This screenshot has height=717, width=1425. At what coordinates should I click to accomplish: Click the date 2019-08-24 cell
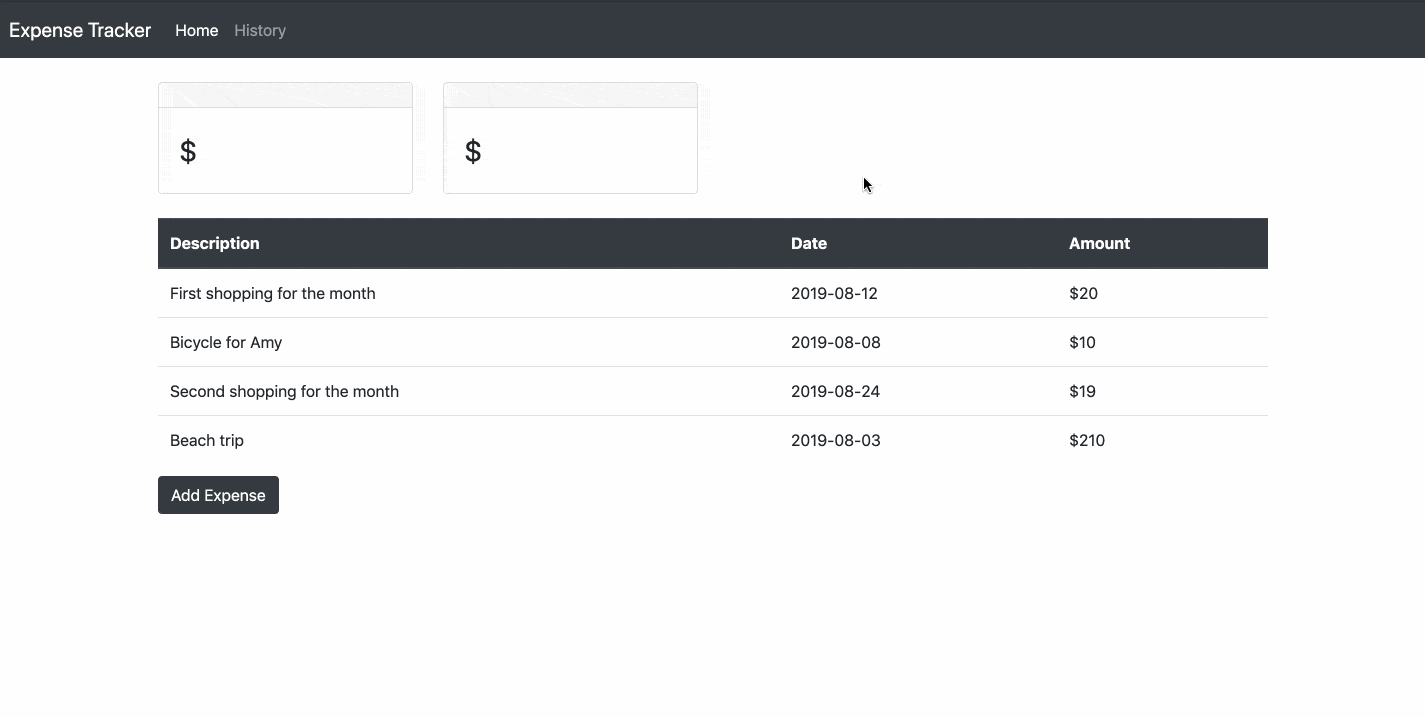835,391
